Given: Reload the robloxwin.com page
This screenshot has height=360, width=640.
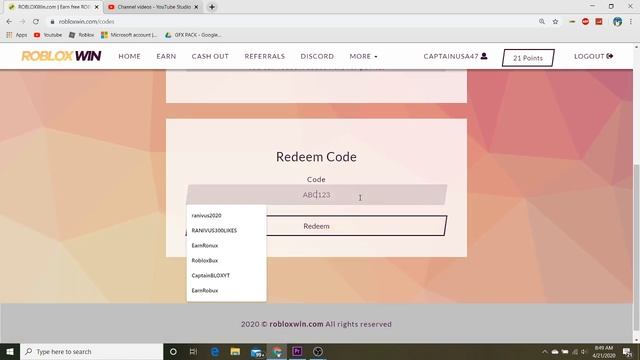Looking at the screenshot, I should pyautogui.click(x=36, y=22).
